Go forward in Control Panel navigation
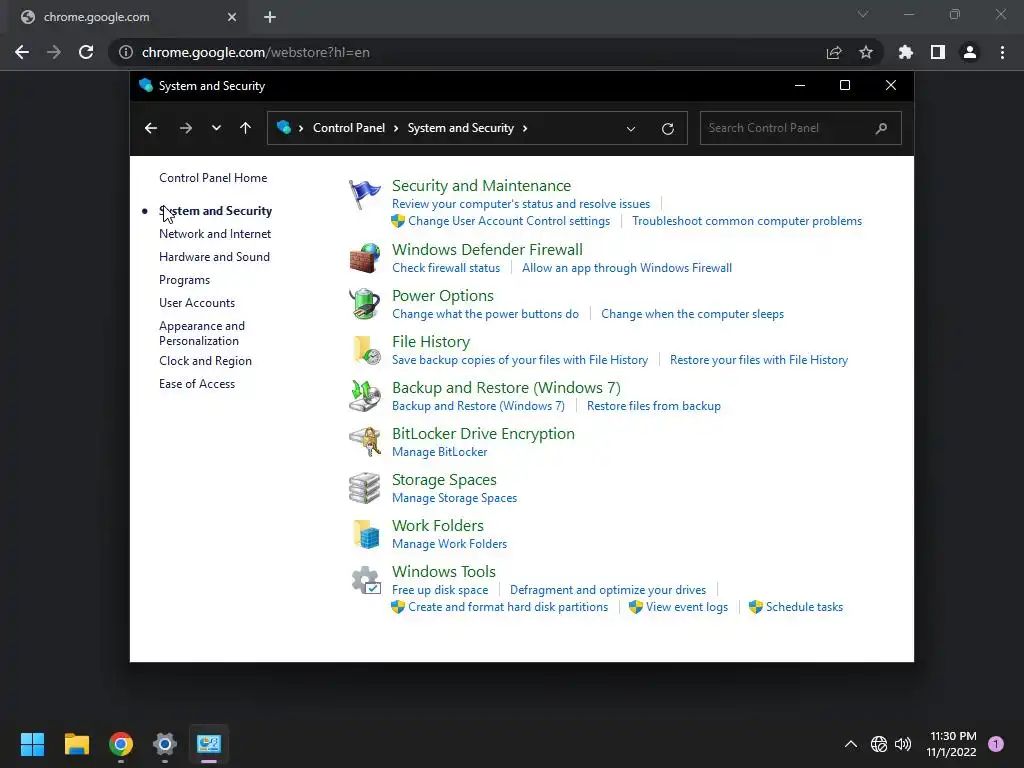 coord(185,128)
